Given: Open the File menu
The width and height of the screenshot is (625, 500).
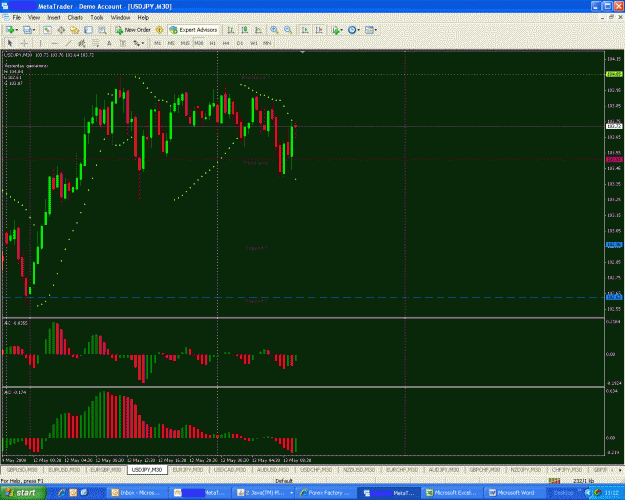Looking at the screenshot, I should point(17,18).
